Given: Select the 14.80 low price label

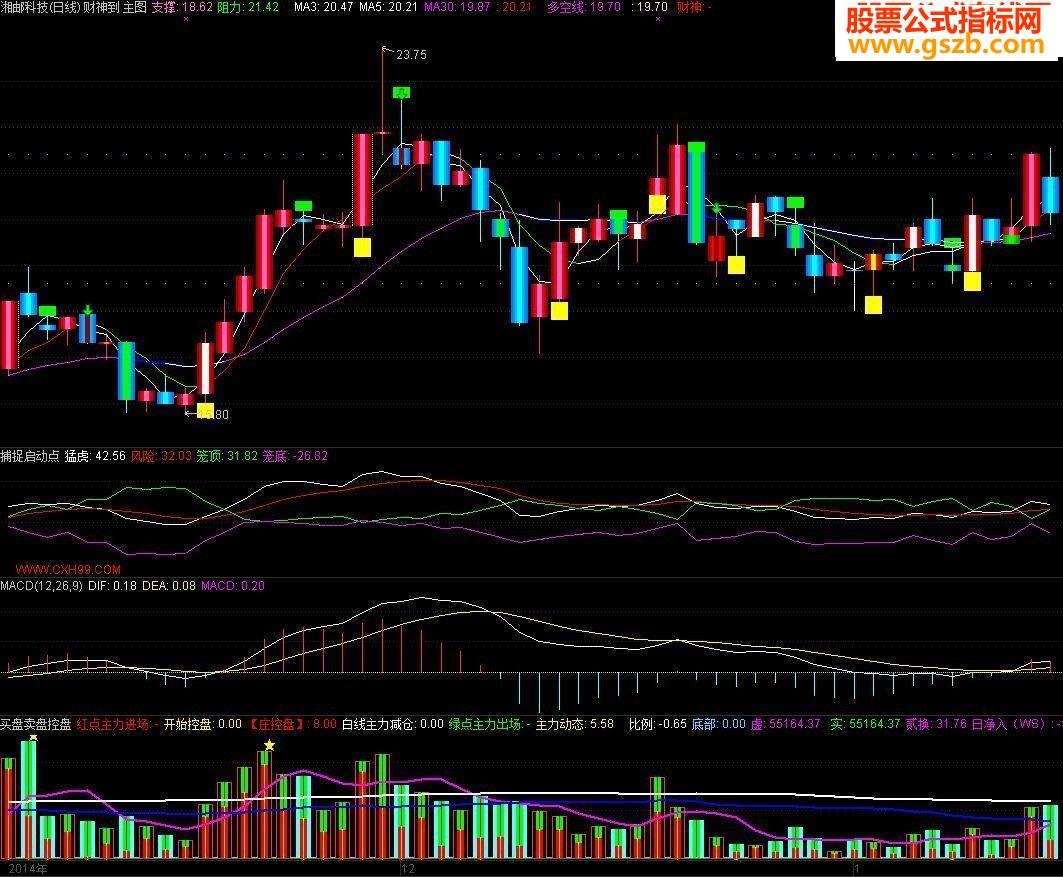Looking at the screenshot, I should pos(213,414).
